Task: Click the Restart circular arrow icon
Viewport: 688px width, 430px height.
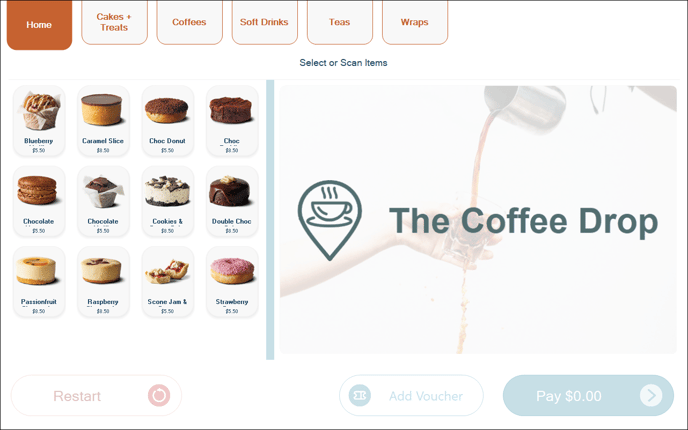Action: point(159,395)
